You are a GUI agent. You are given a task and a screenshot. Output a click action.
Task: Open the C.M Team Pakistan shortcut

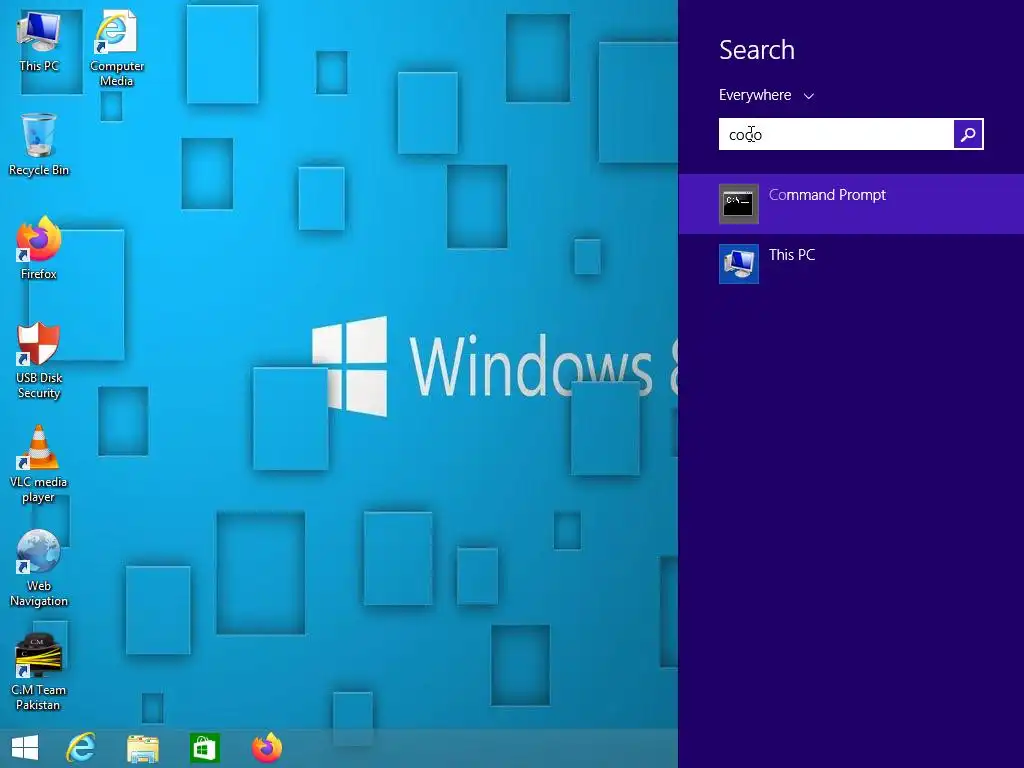tap(39, 672)
